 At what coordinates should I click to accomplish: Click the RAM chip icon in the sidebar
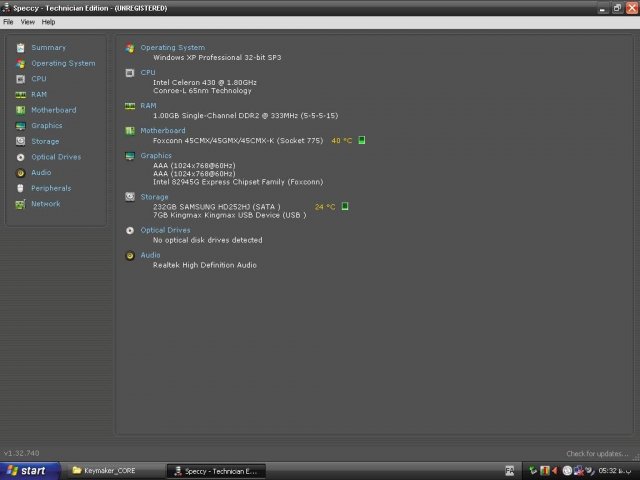(x=20, y=94)
